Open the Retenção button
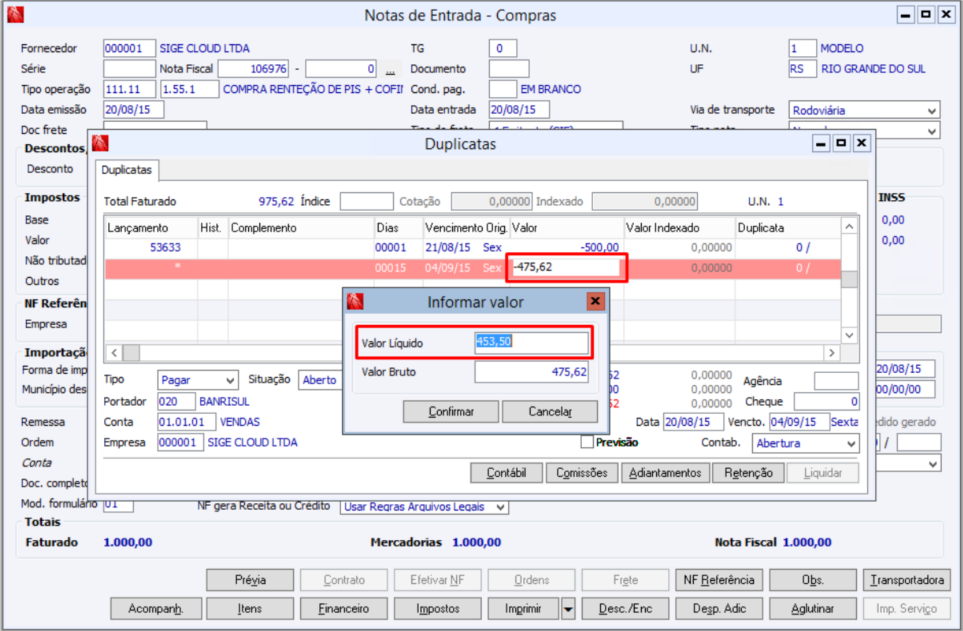The height and width of the screenshot is (631, 963). pyautogui.click(x=748, y=473)
